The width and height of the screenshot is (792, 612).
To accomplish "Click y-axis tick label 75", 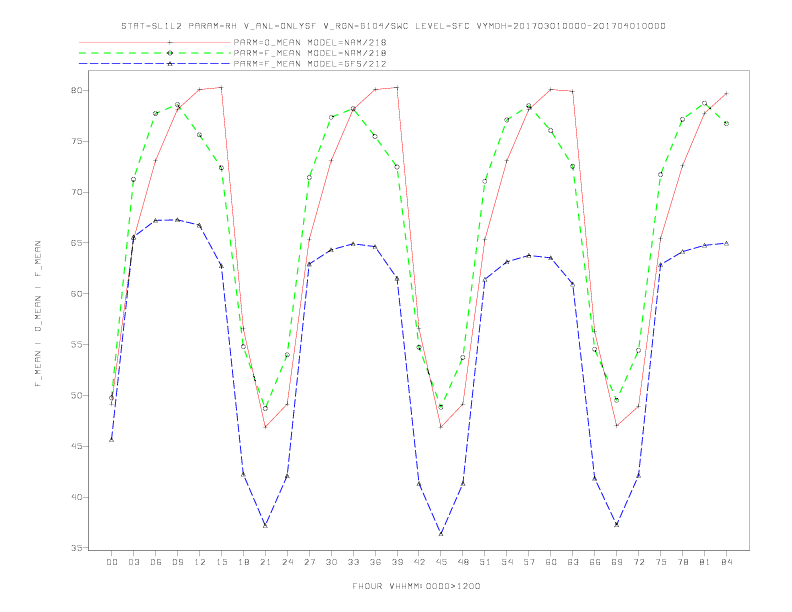I will pos(76,141).
